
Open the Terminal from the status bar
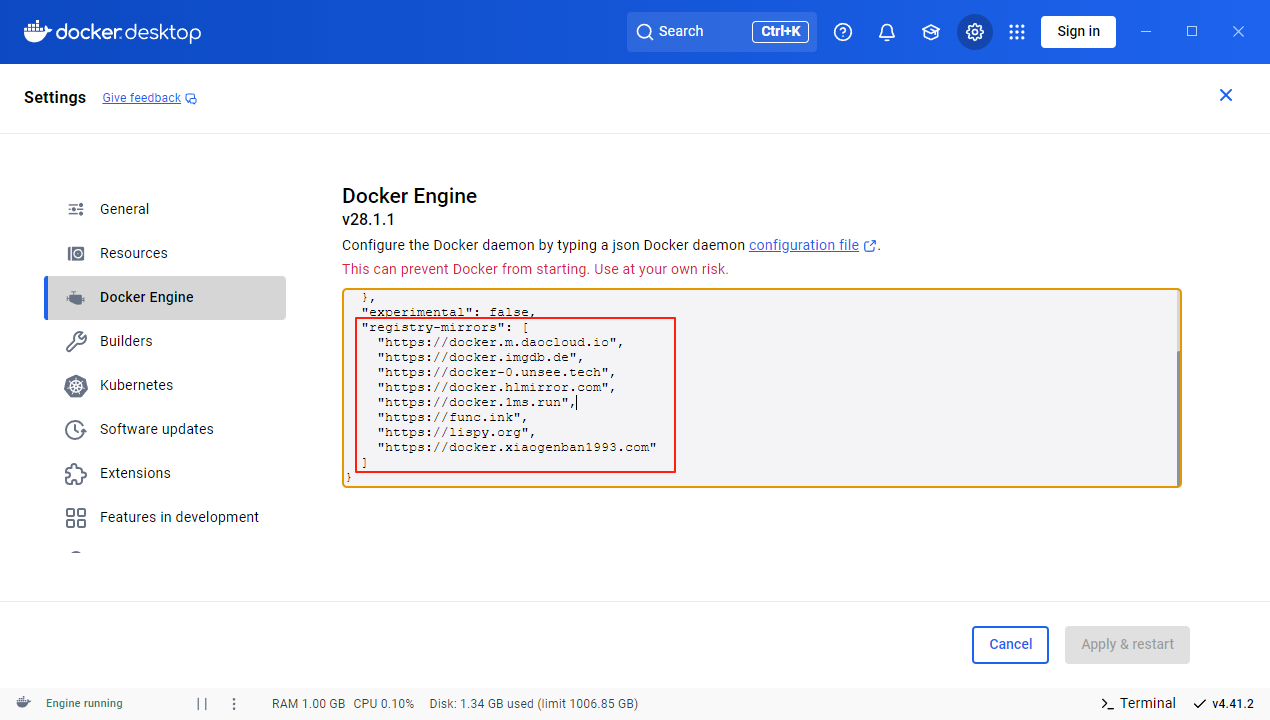coord(1138,703)
